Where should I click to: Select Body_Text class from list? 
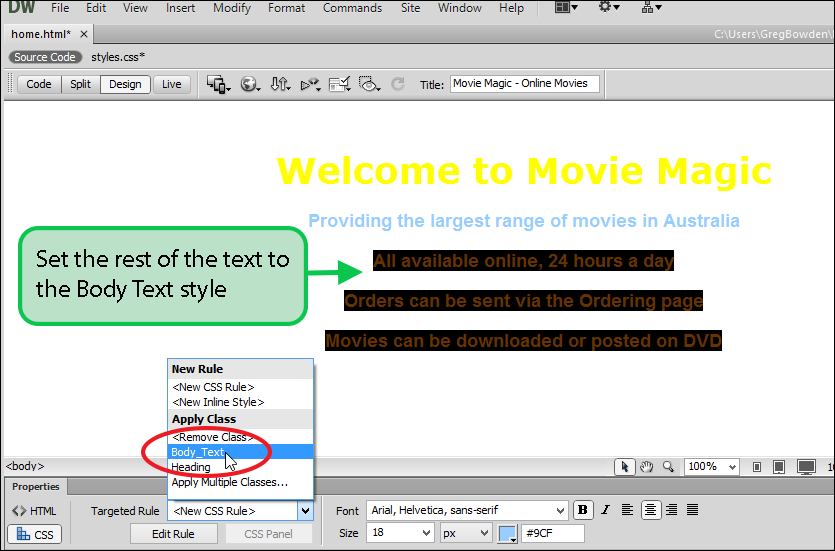[240, 452]
